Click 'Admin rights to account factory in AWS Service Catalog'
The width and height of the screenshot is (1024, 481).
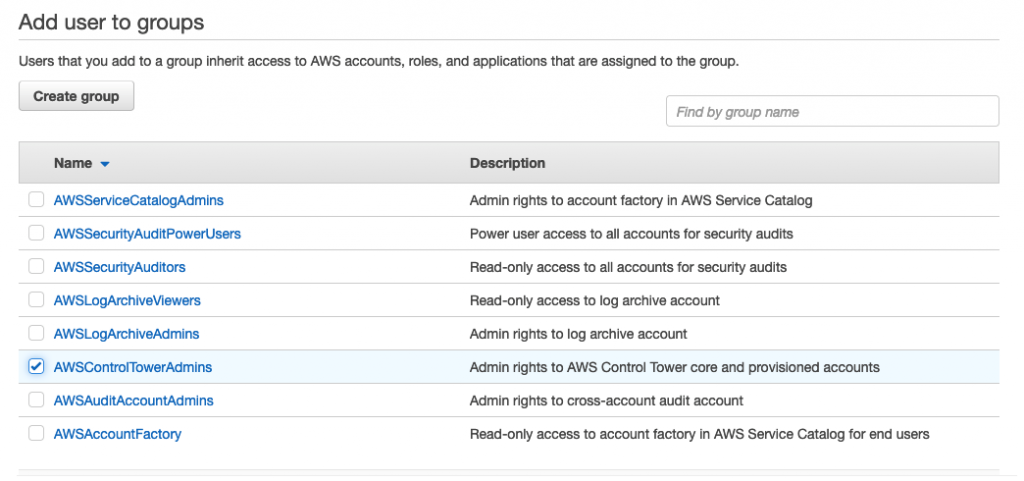click(641, 200)
